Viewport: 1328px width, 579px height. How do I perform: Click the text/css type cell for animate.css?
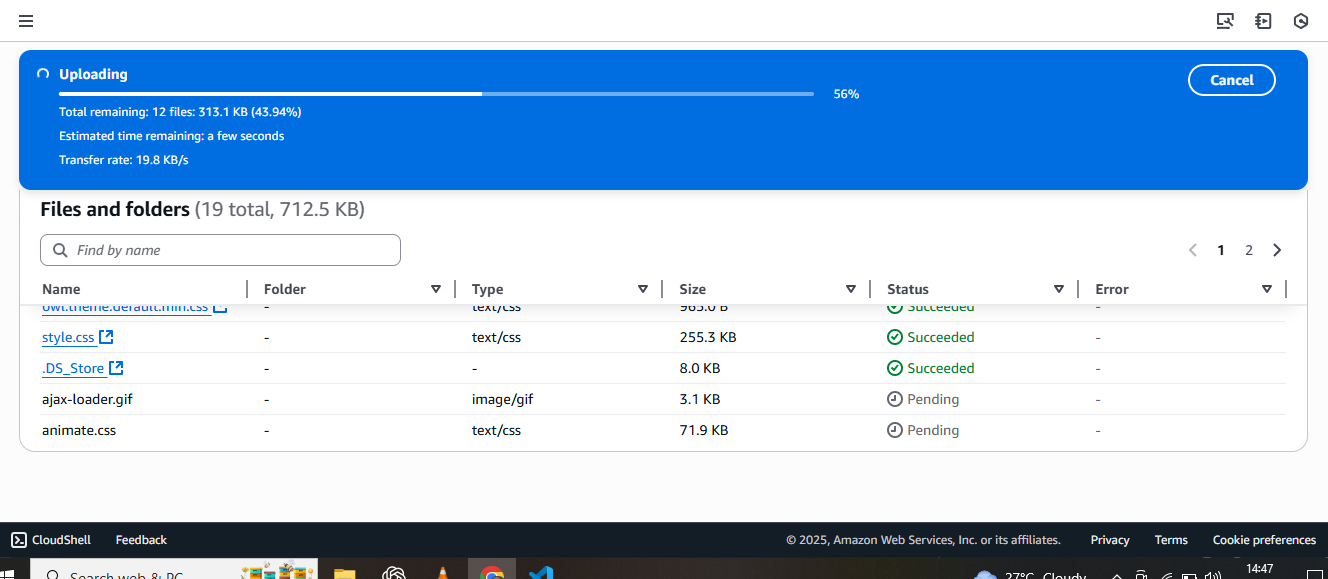tap(496, 430)
